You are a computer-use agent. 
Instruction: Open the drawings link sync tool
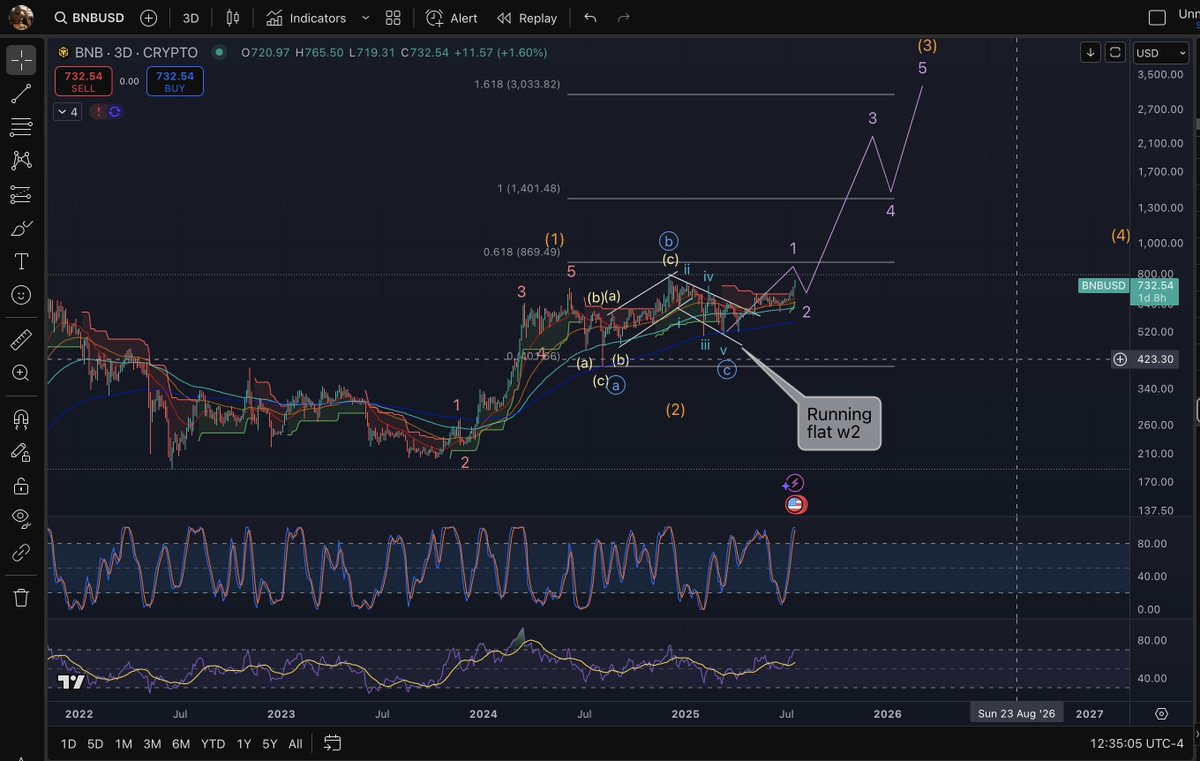pos(21,552)
